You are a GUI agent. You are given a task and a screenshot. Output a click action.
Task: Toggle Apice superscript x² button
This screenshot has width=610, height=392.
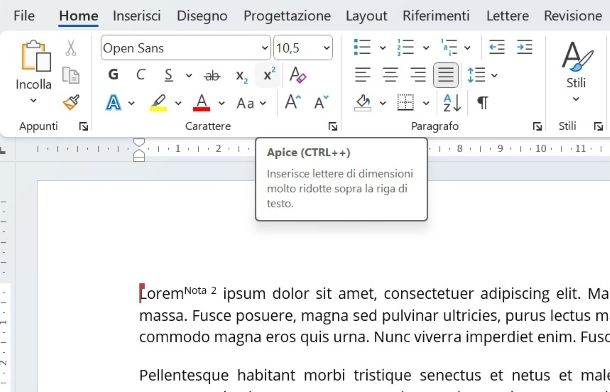[268, 75]
